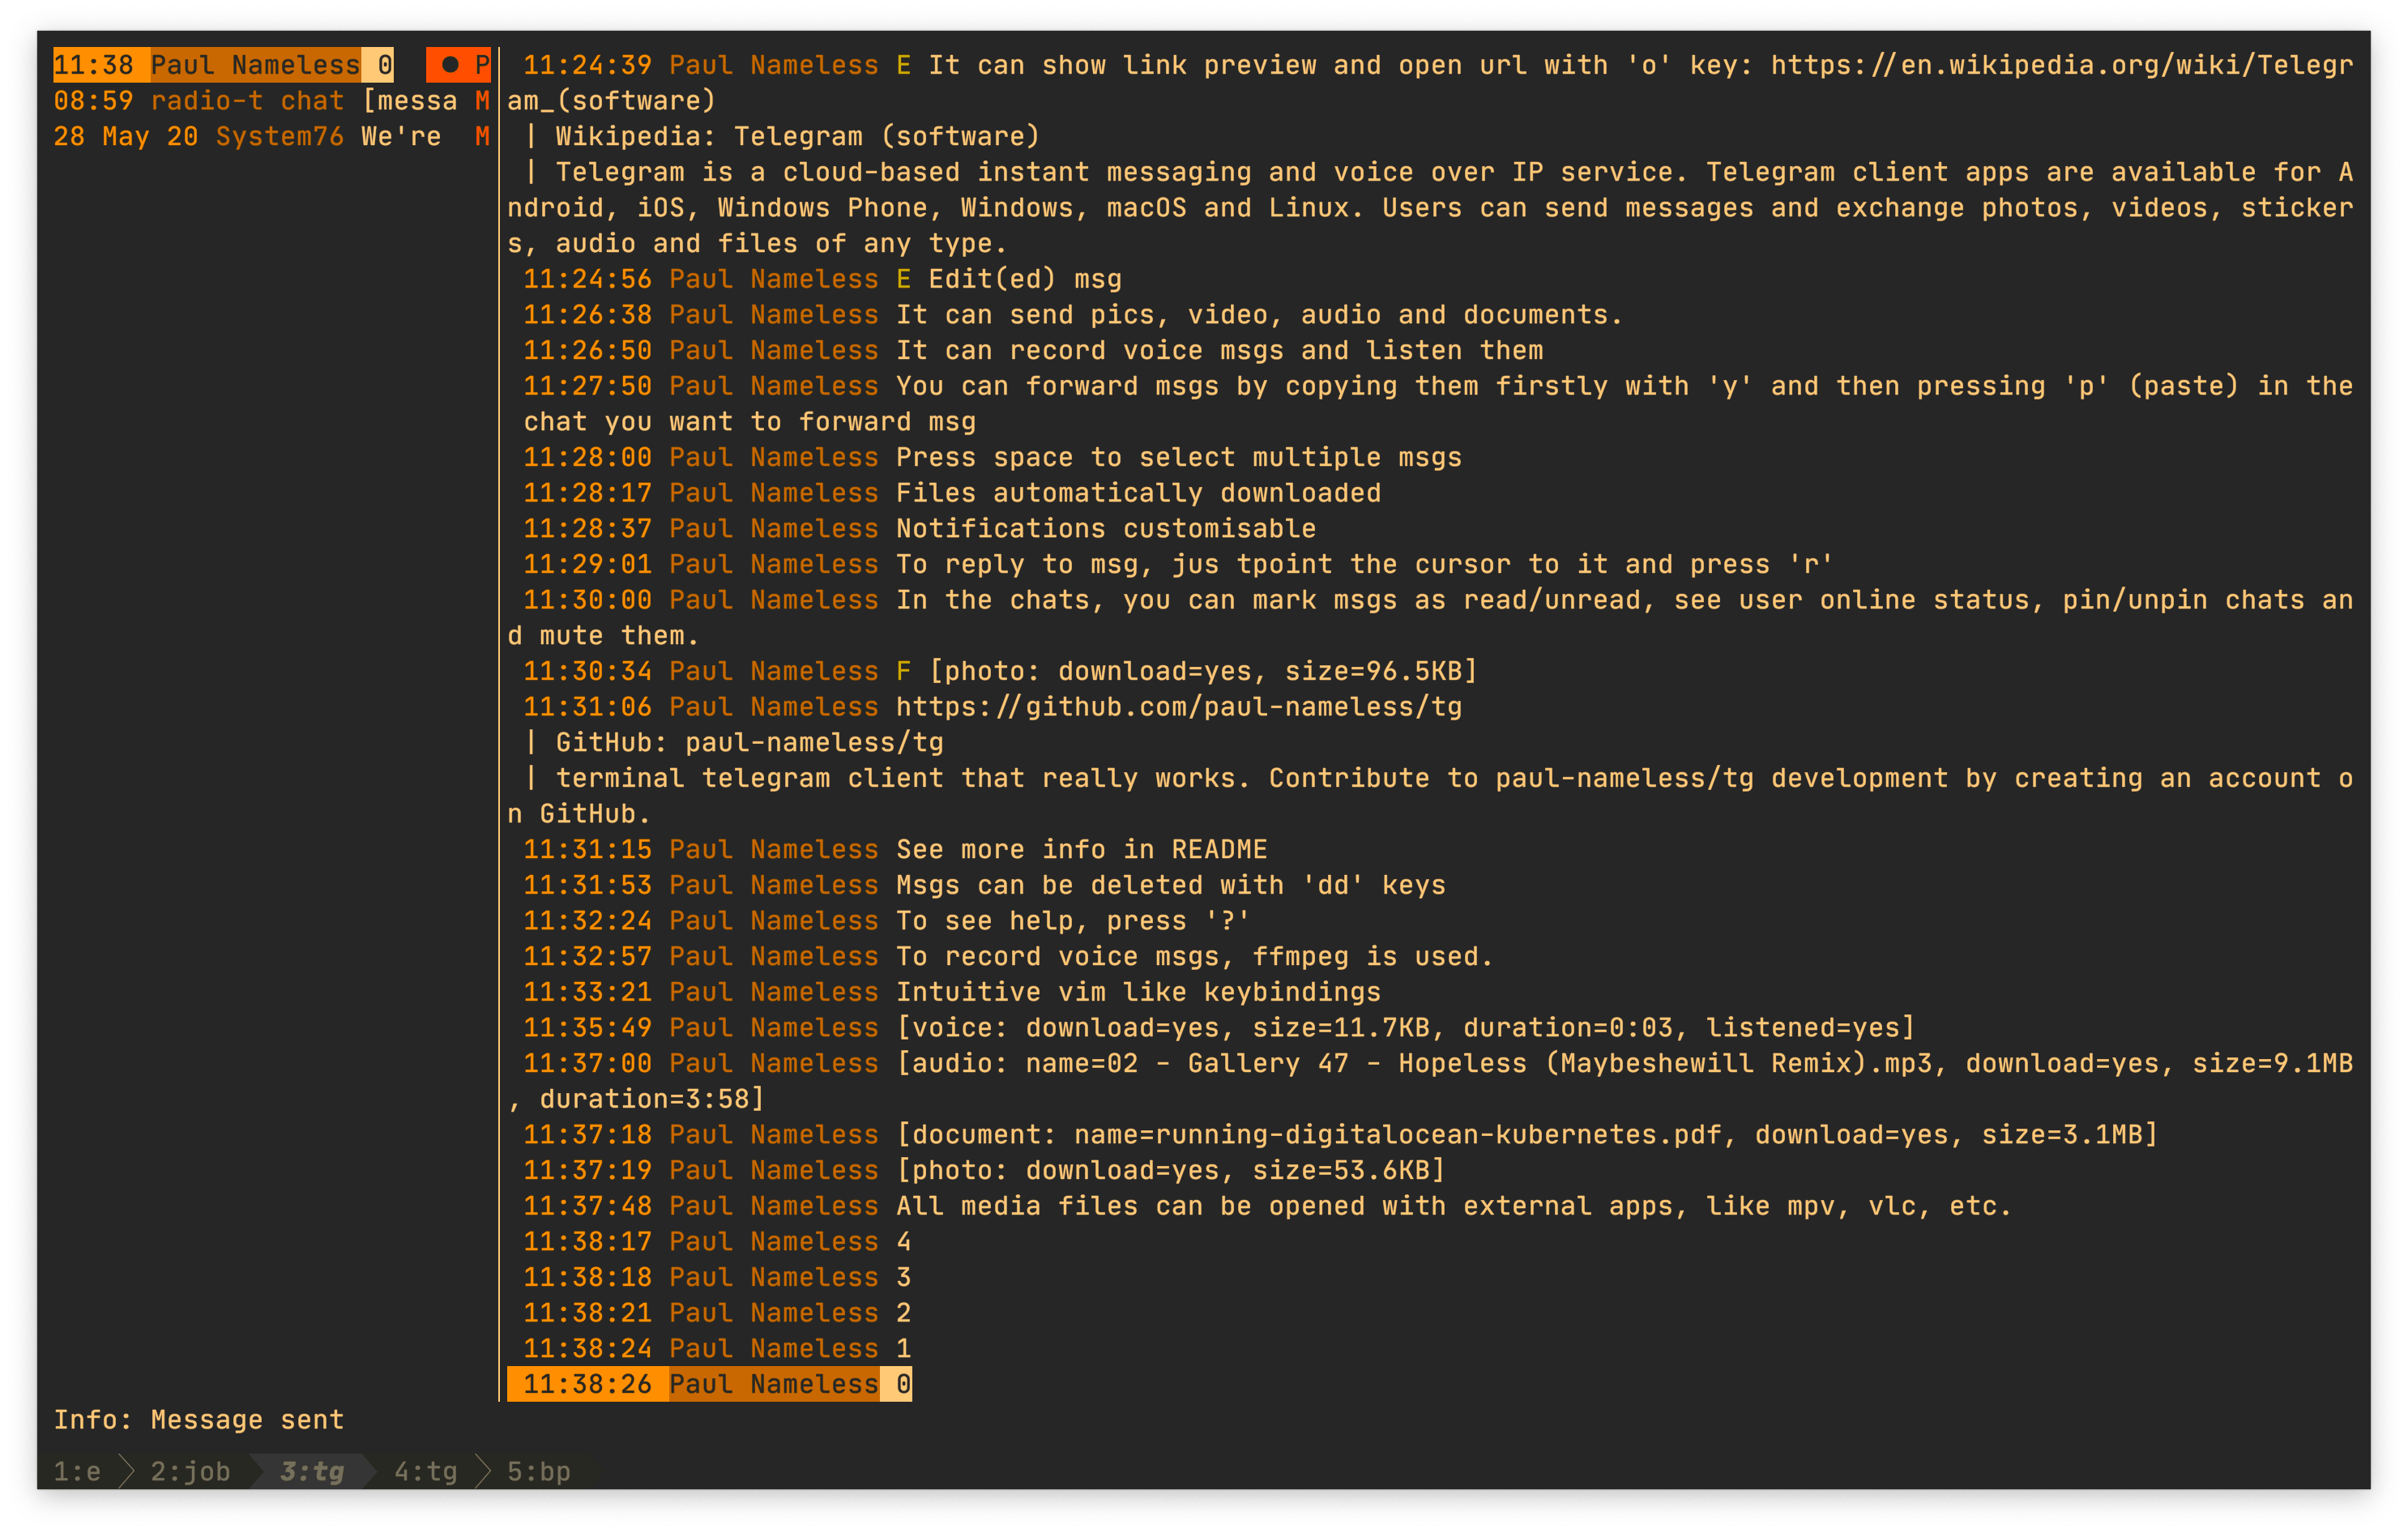Click the online status dot indicator
The image size is (2408, 1533).
click(450, 65)
